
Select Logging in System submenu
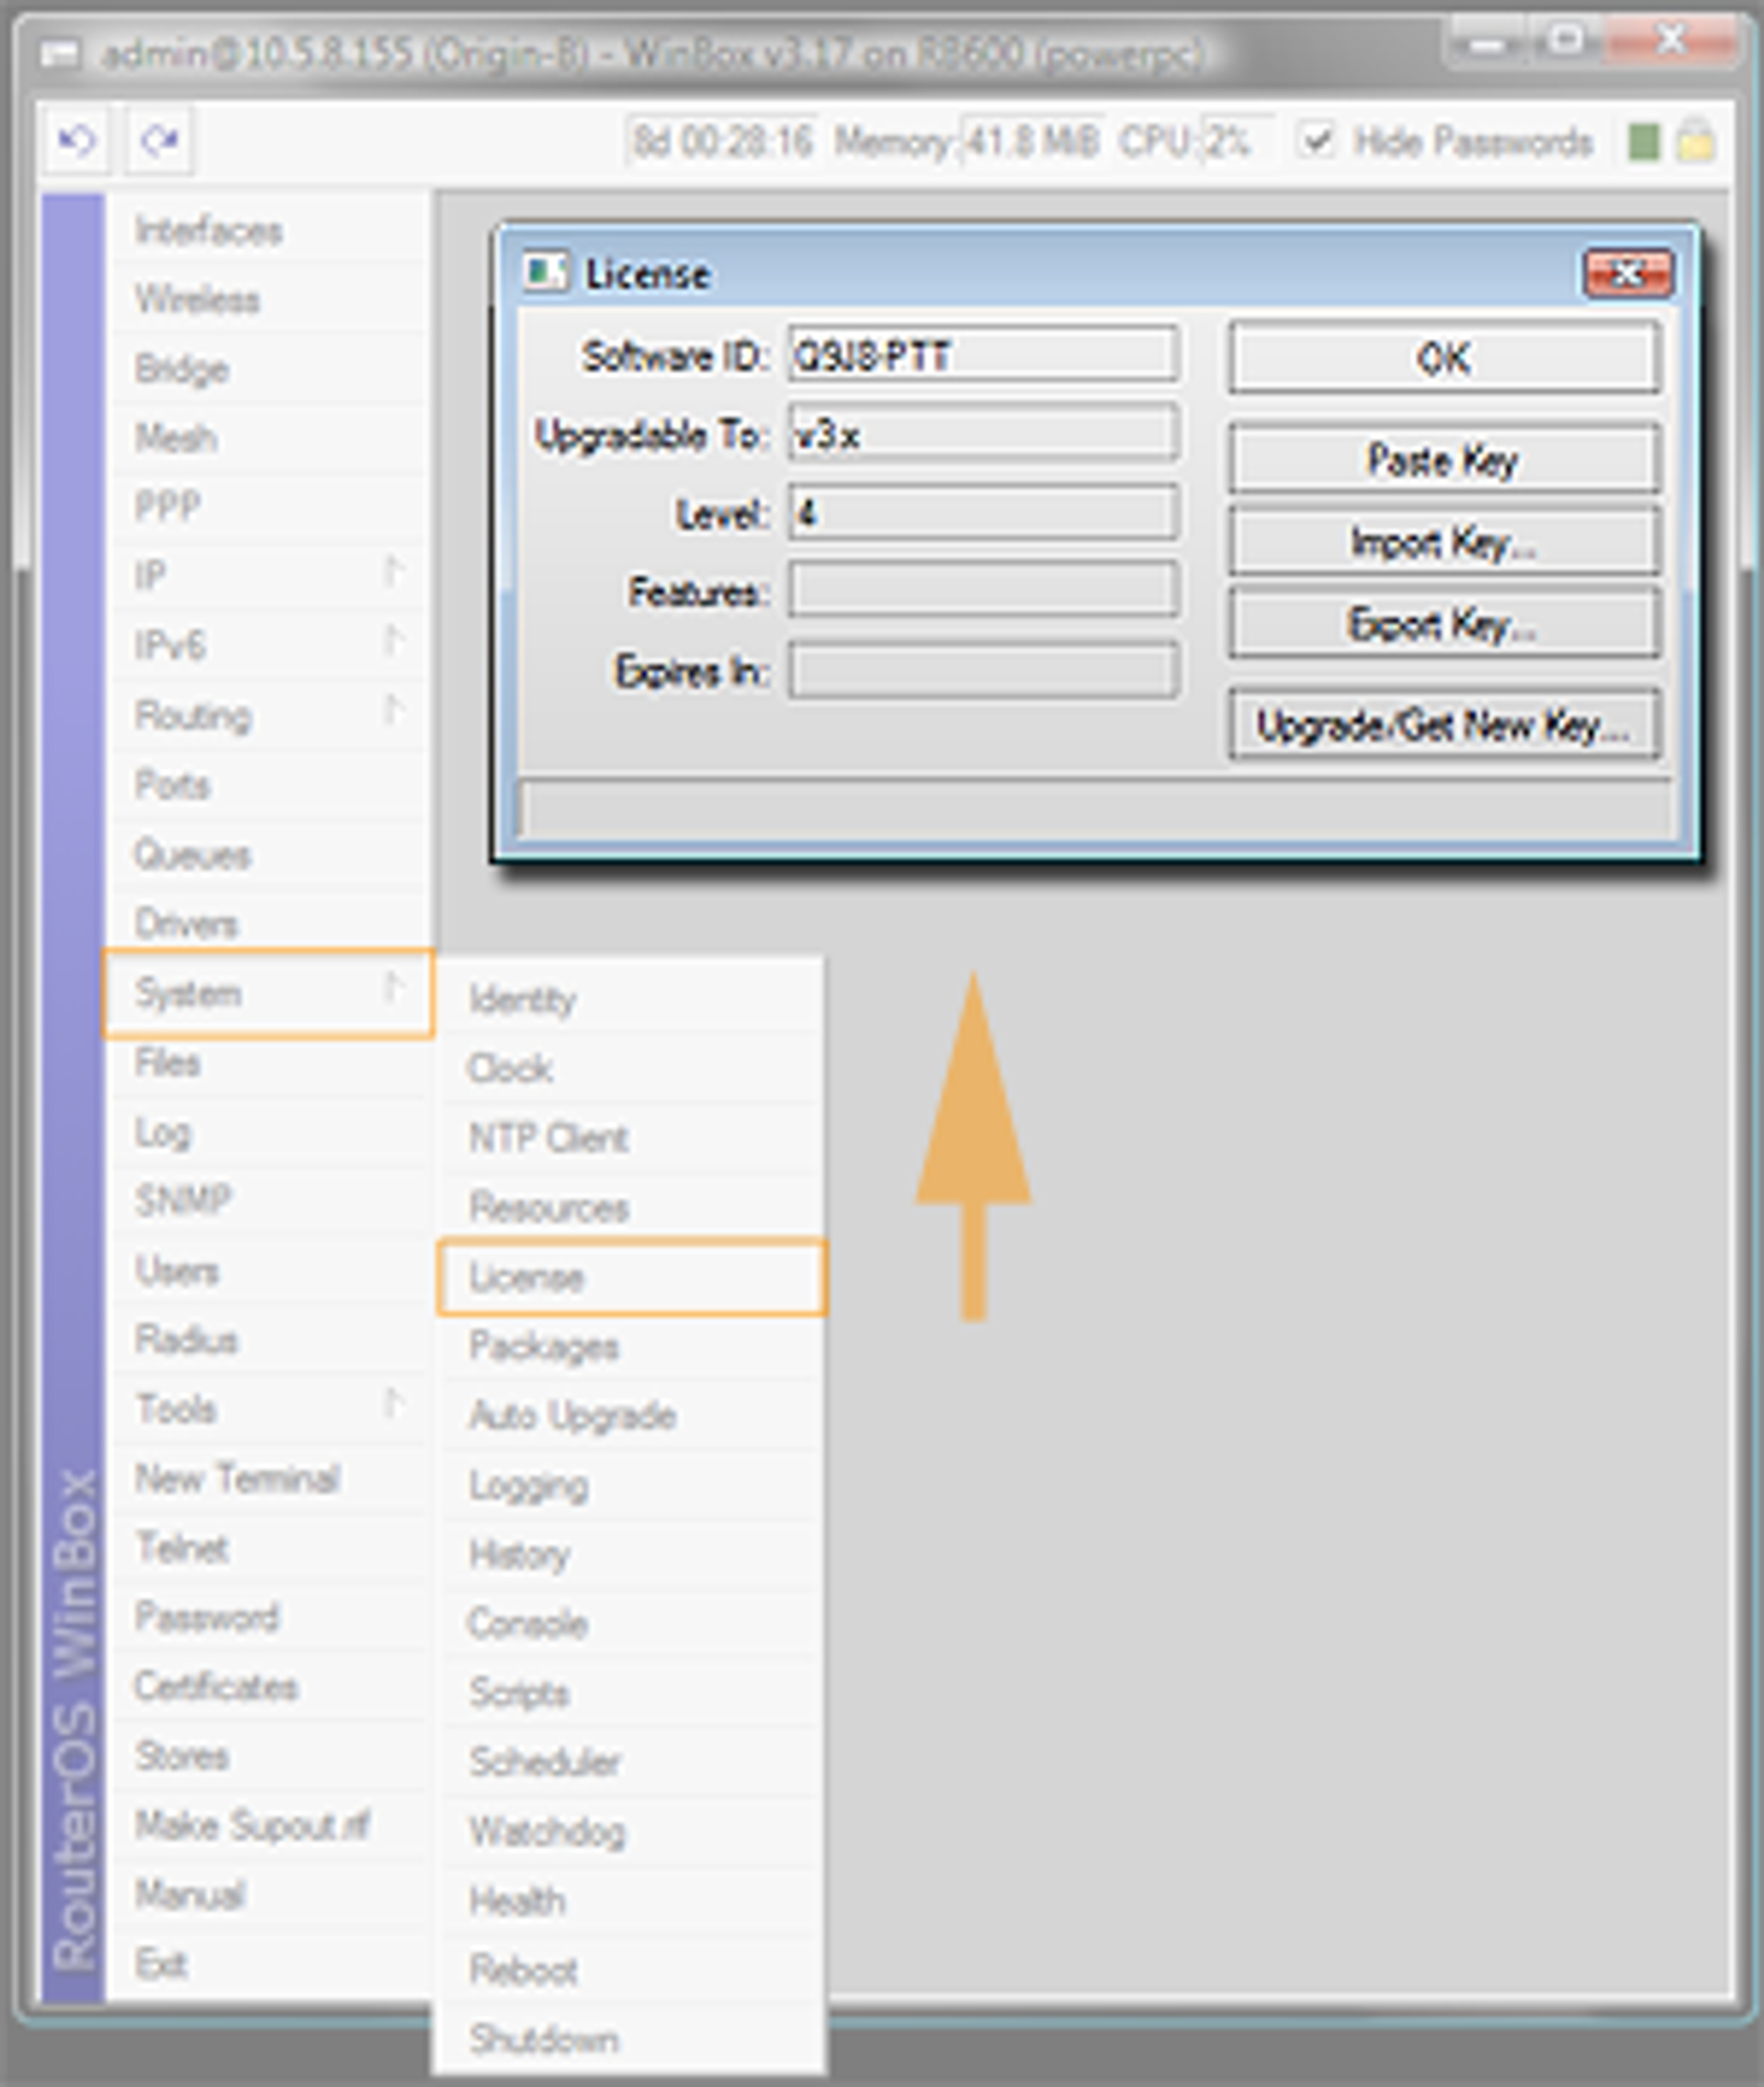[x=632, y=1486]
